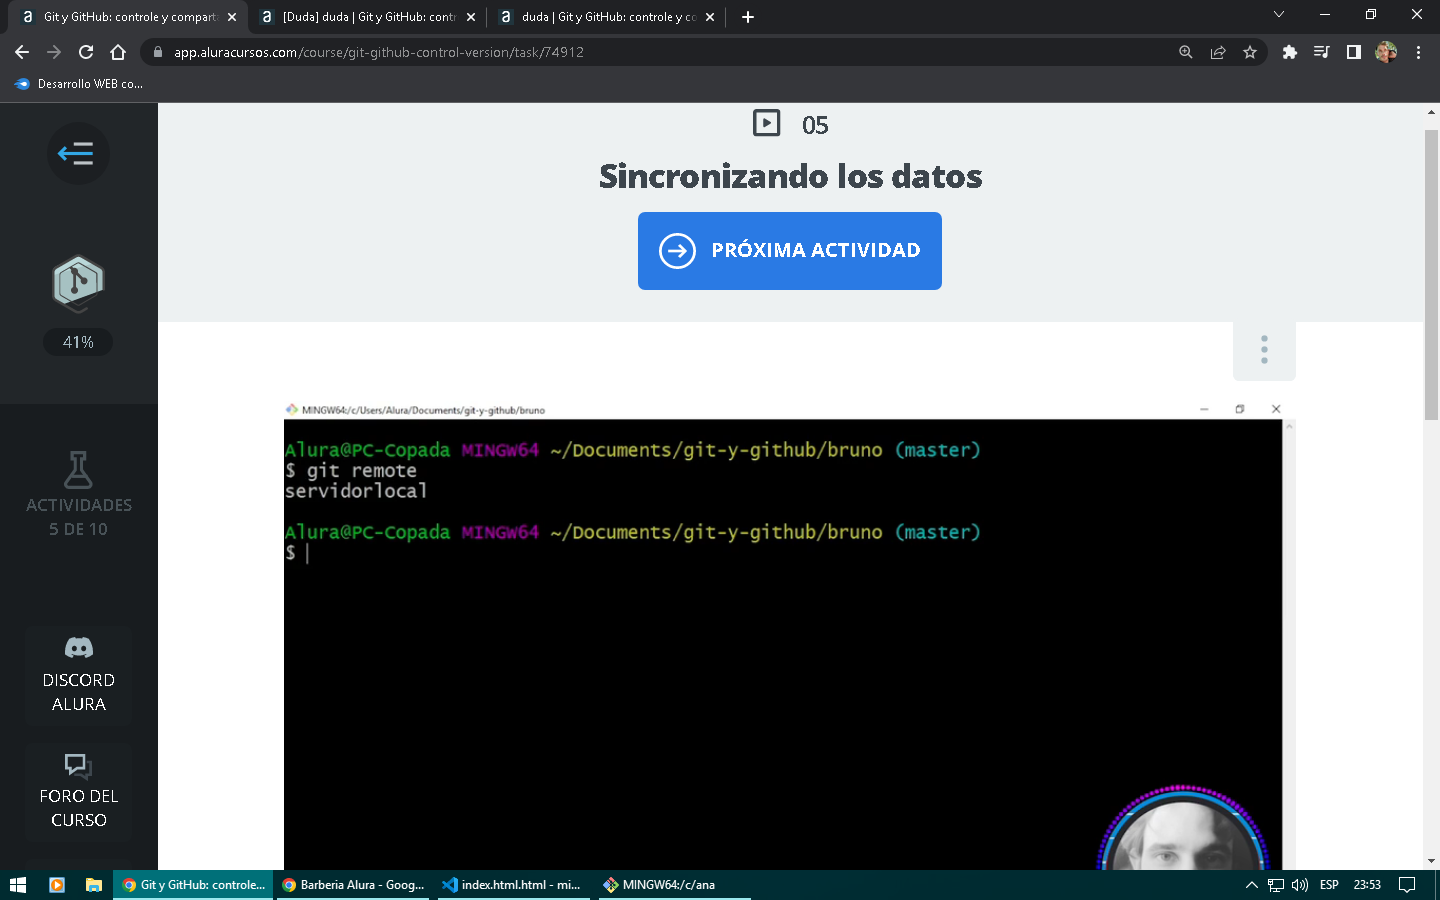Image resolution: width=1440 pixels, height=900 pixels.
Task: Share this page icon in address bar
Action: pos(1218,52)
